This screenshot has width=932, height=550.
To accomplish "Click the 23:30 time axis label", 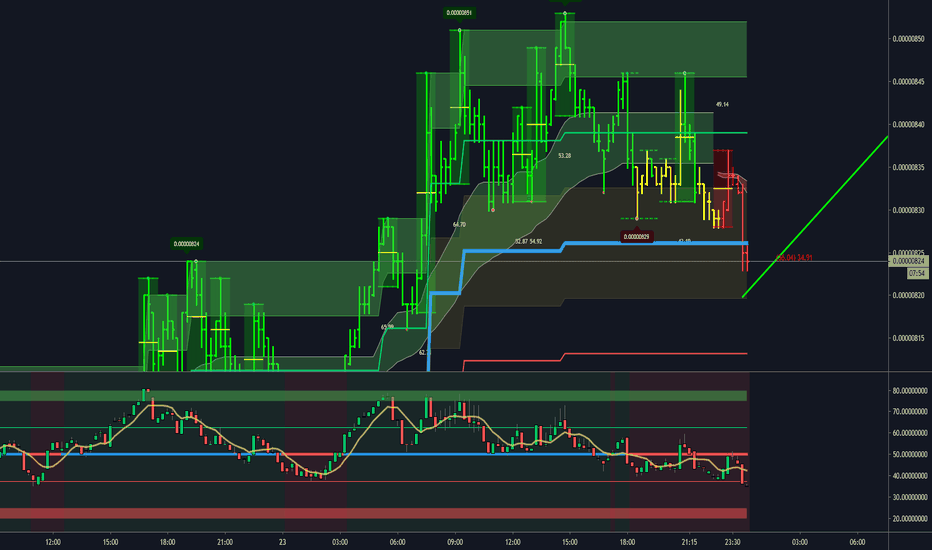I will pyautogui.click(x=732, y=542).
